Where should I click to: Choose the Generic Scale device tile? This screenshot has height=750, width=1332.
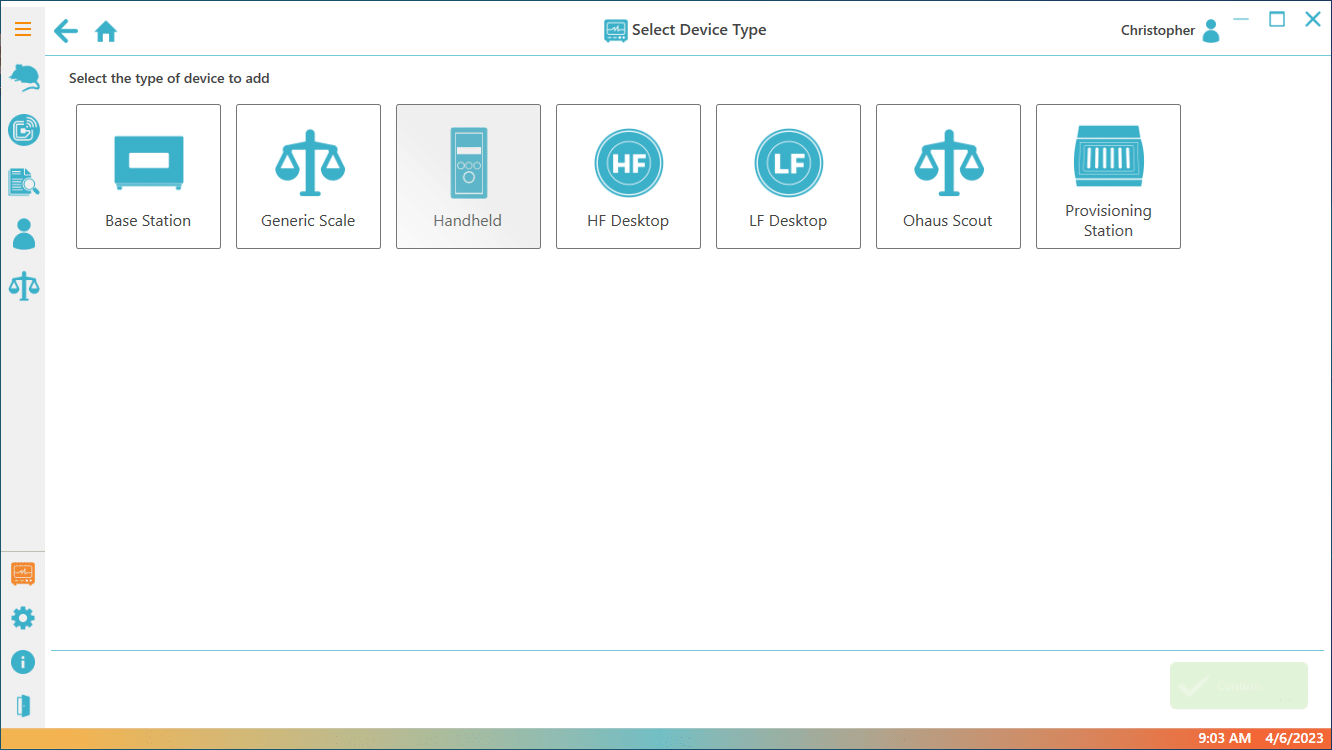click(x=308, y=176)
